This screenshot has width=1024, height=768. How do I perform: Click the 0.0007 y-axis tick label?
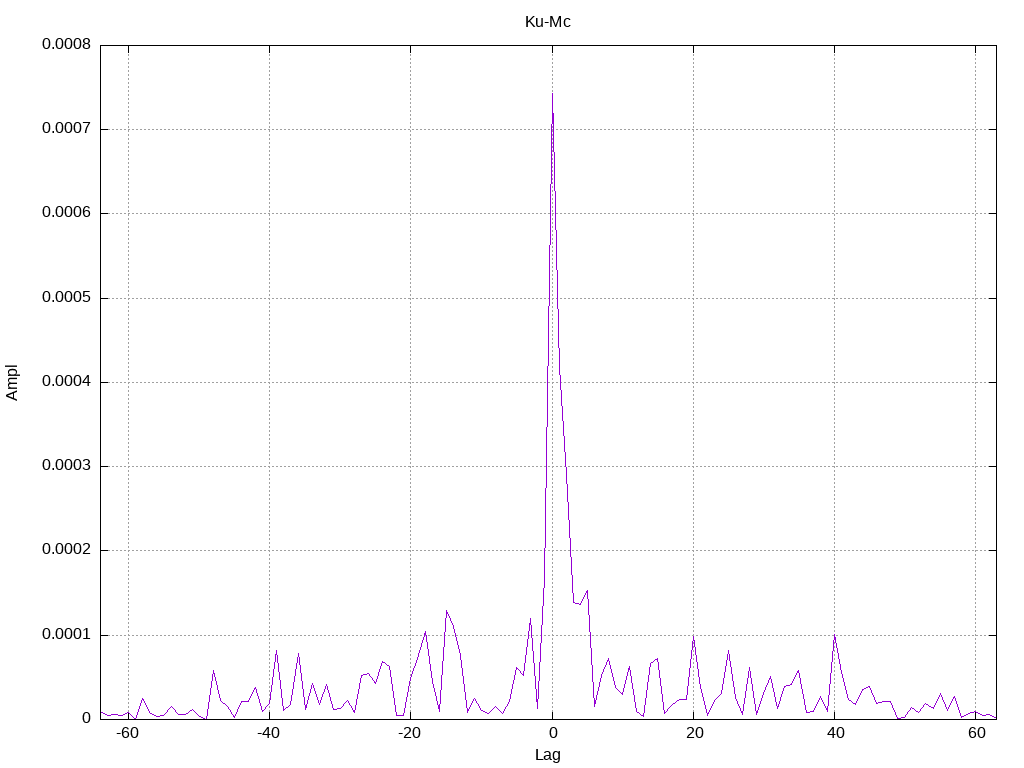click(67, 128)
